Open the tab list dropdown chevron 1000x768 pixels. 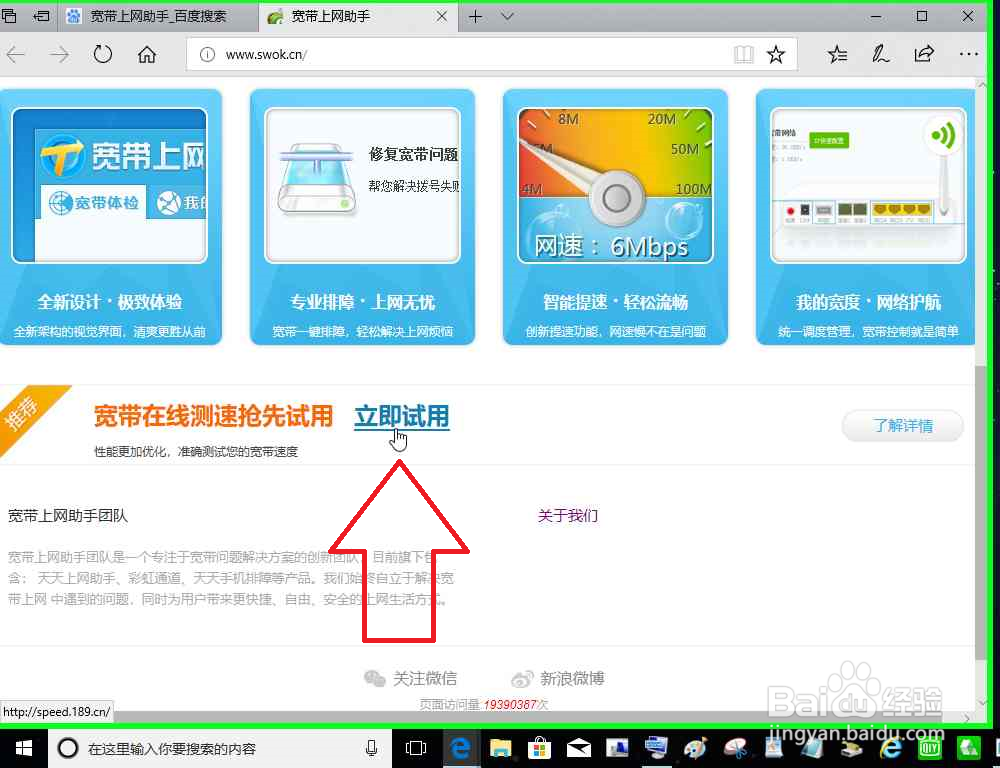[506, 16]
